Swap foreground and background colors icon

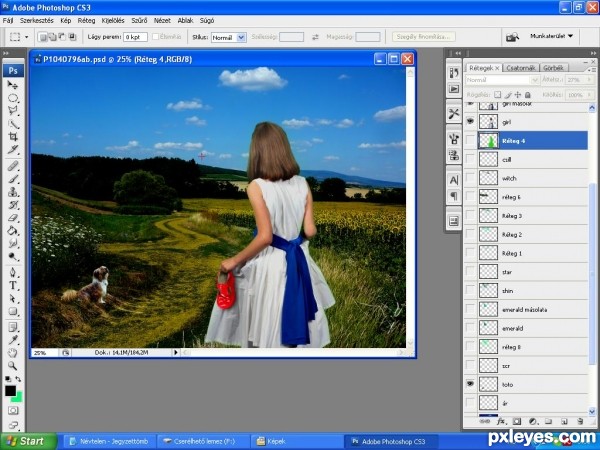(18, 379)
